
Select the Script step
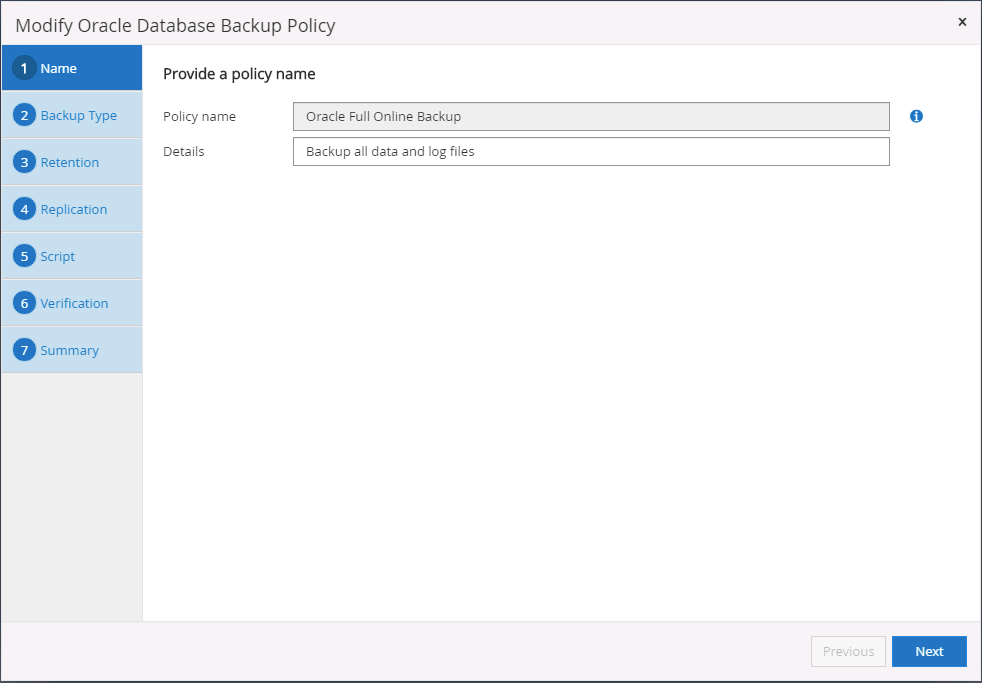pos(58,256)
